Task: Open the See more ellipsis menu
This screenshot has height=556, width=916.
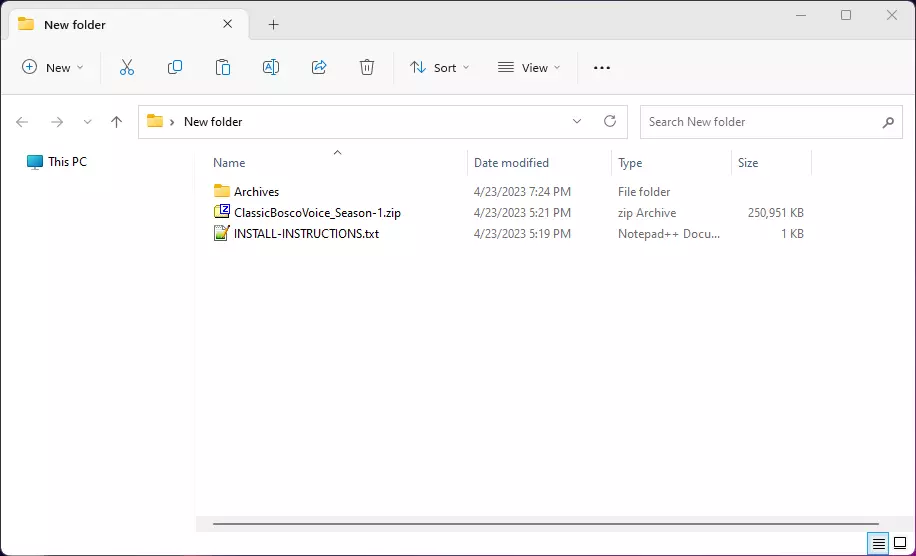Action: [601, 67]
